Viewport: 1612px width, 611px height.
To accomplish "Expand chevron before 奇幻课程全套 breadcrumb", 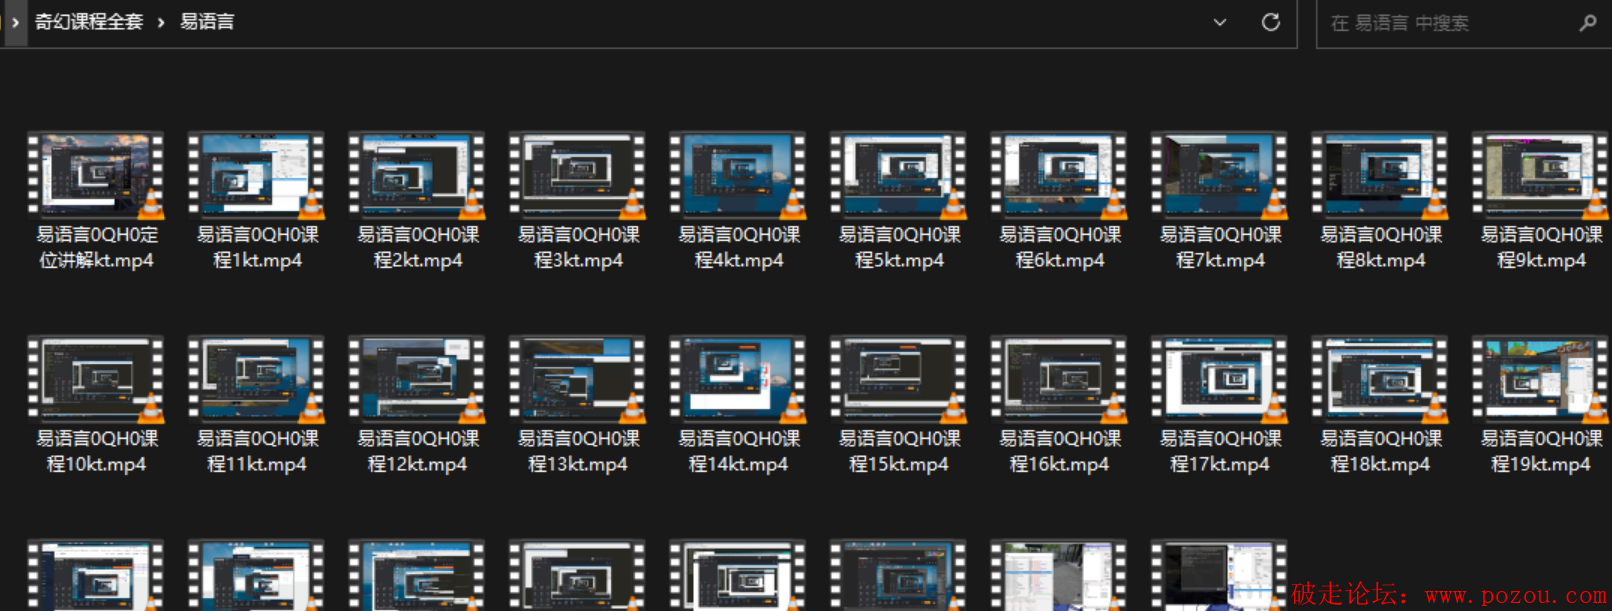I will pos(15,22).
